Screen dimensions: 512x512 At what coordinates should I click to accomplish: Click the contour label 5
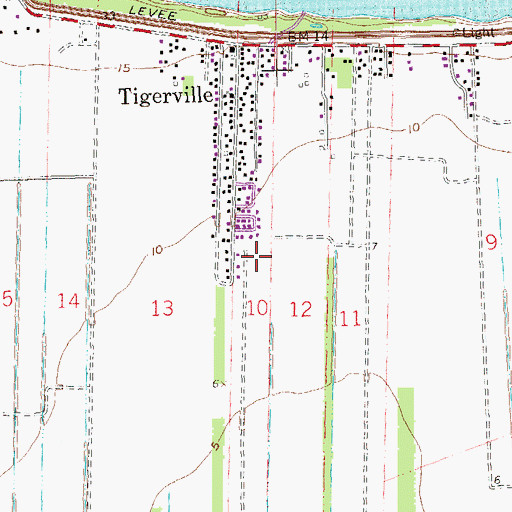(216, 446)
